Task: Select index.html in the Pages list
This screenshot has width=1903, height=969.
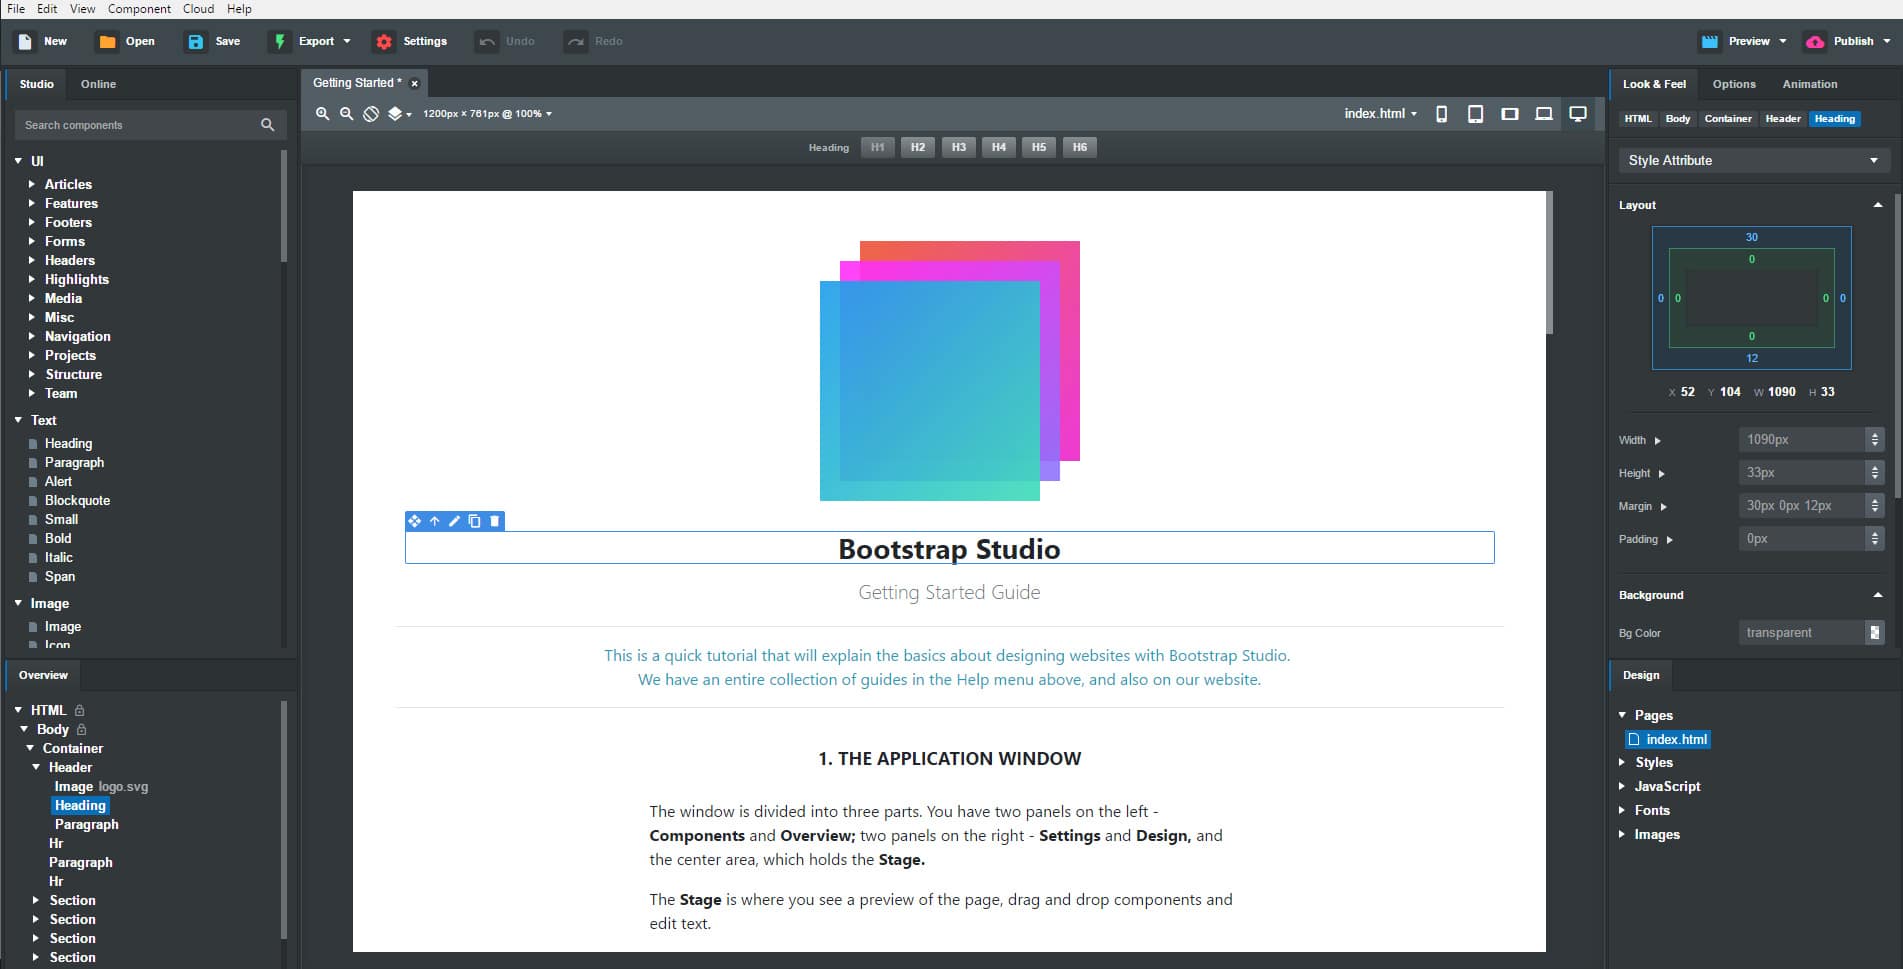Action: click(x=1668, y=740)
